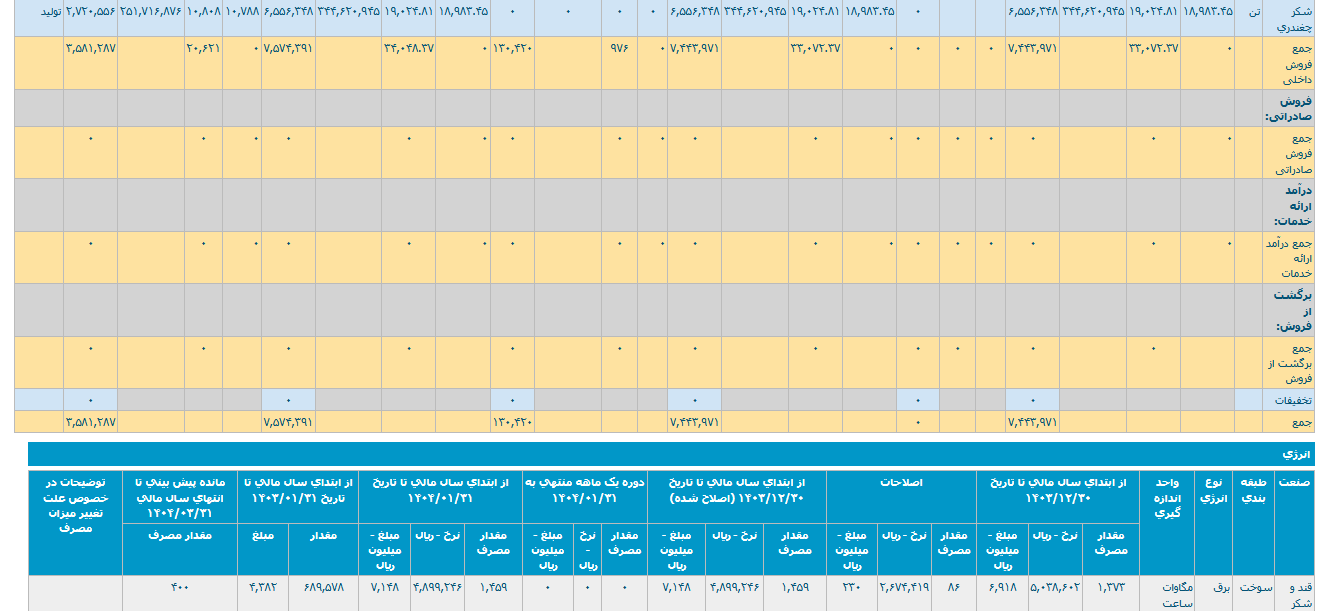Select the نوع انرژی column header
This screenshot has width=1332, height=611.
tap(1212, 488)
